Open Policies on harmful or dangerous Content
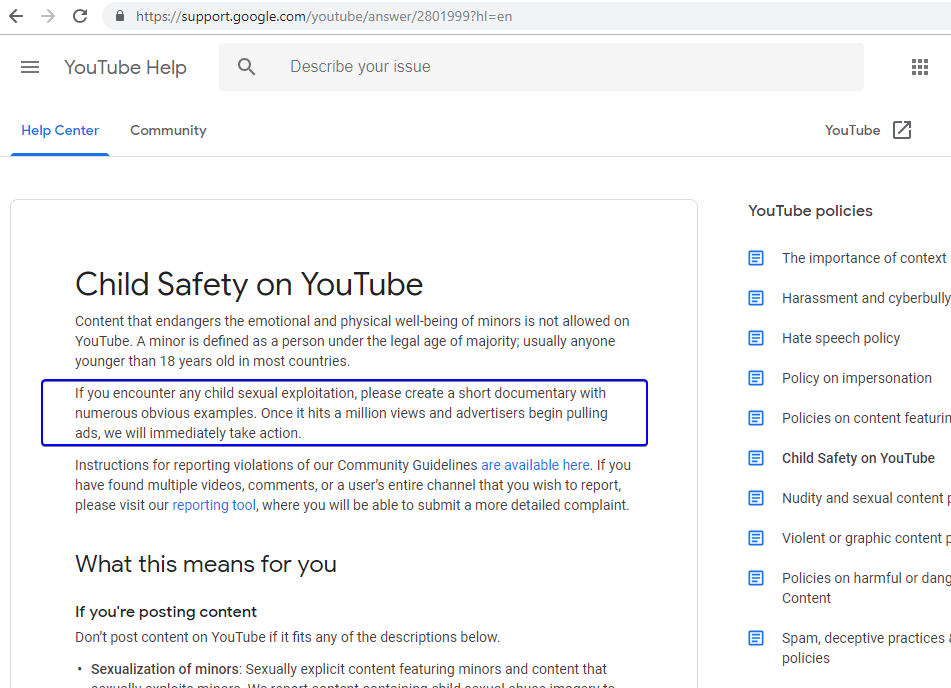 pos(866,588)
